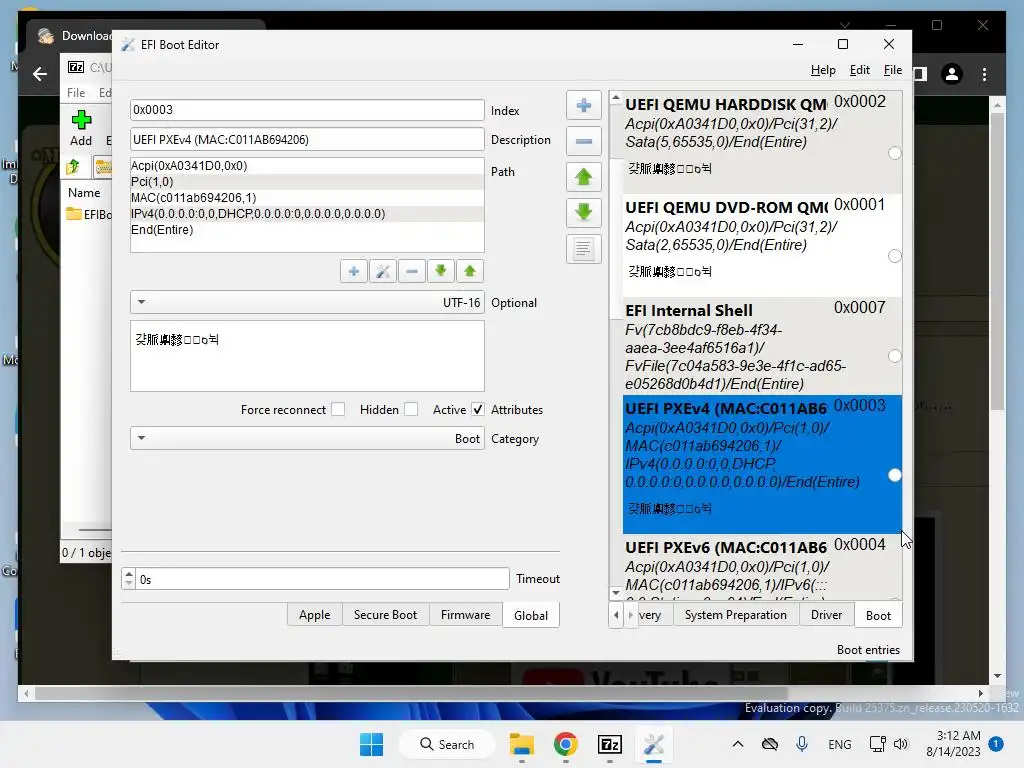The height and width of the screenshot is (768, 1024).
Task: Move path node up with small green arrow
Action: coord(470,271)
